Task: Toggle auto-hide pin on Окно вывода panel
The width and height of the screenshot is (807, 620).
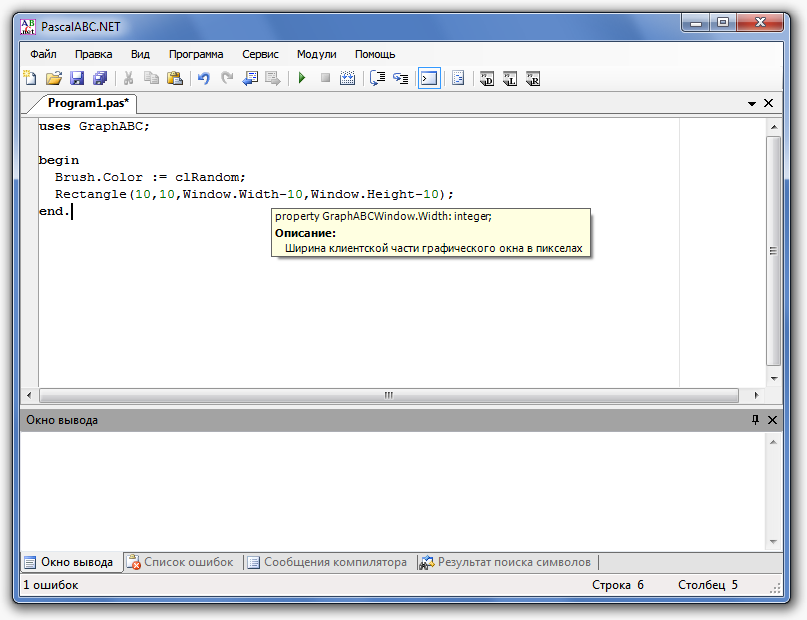Action: click(755, 420)
